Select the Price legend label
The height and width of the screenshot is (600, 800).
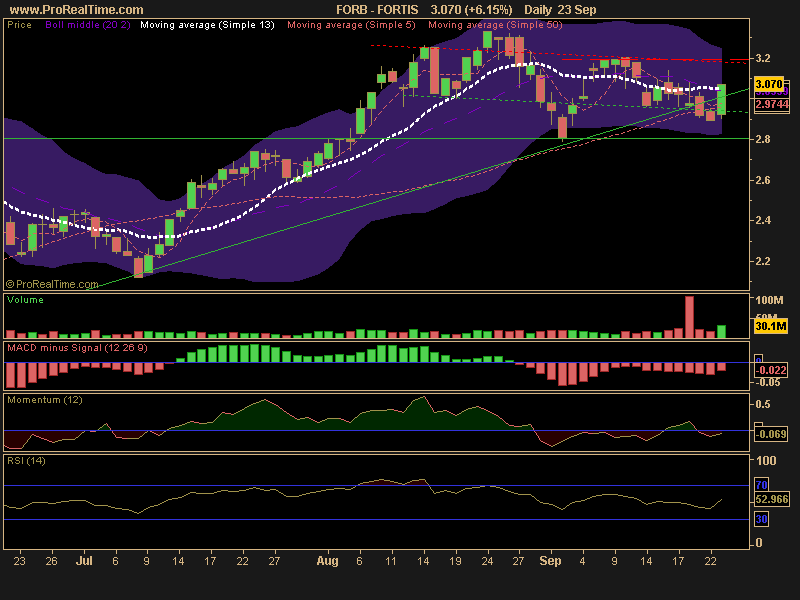coord(19,24)
